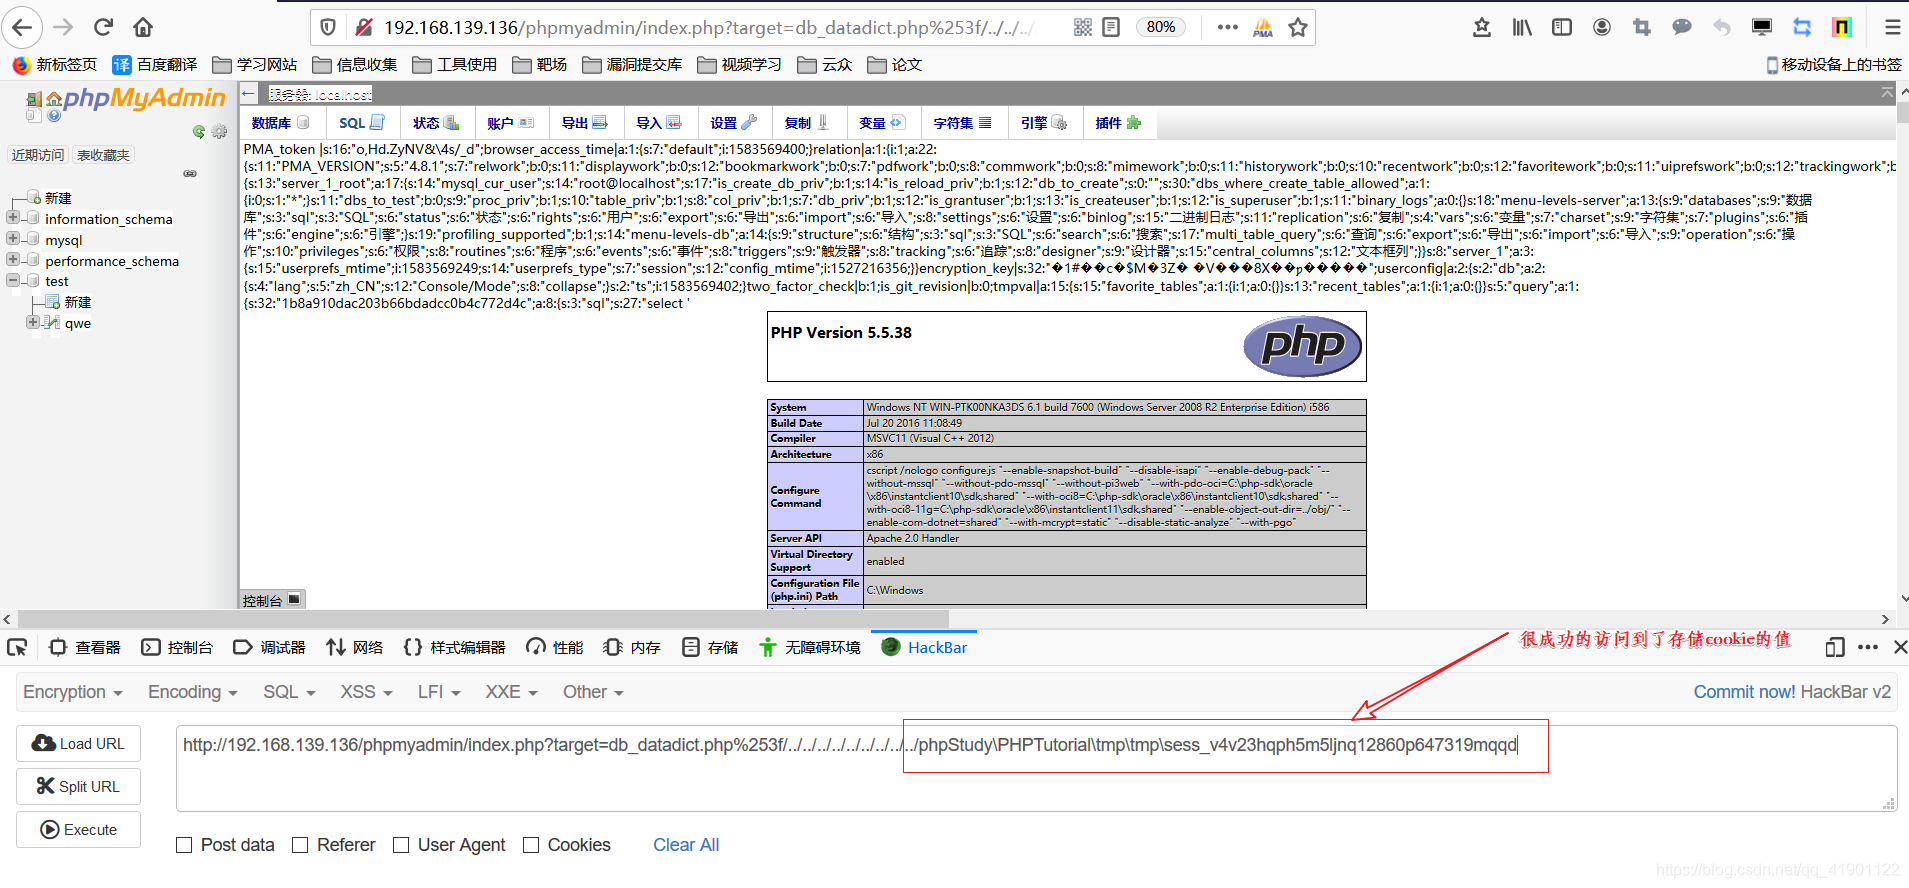Open the LFI dropdown in HackBar

439,692
